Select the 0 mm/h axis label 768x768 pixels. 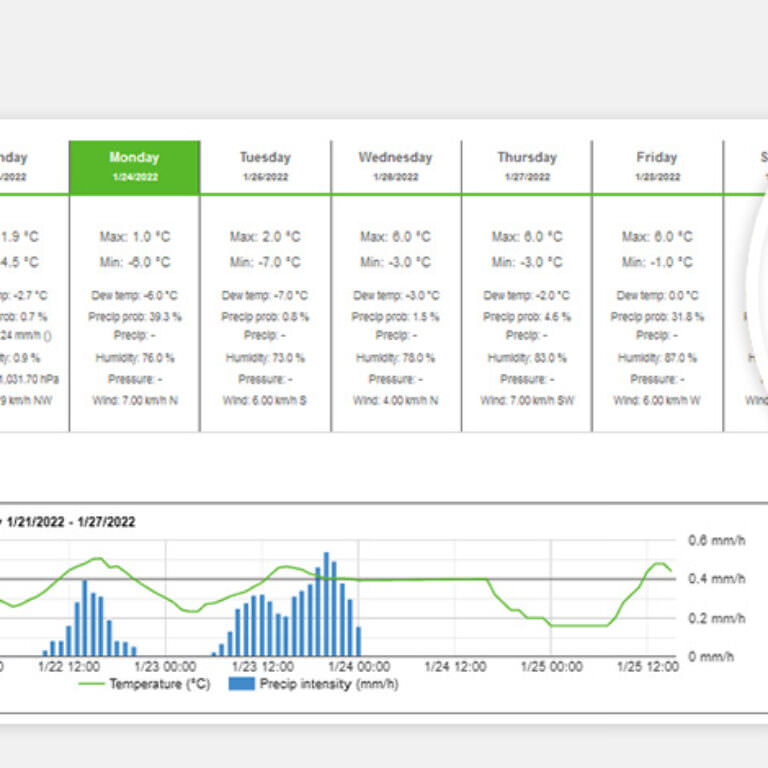[x=711, y=657]
